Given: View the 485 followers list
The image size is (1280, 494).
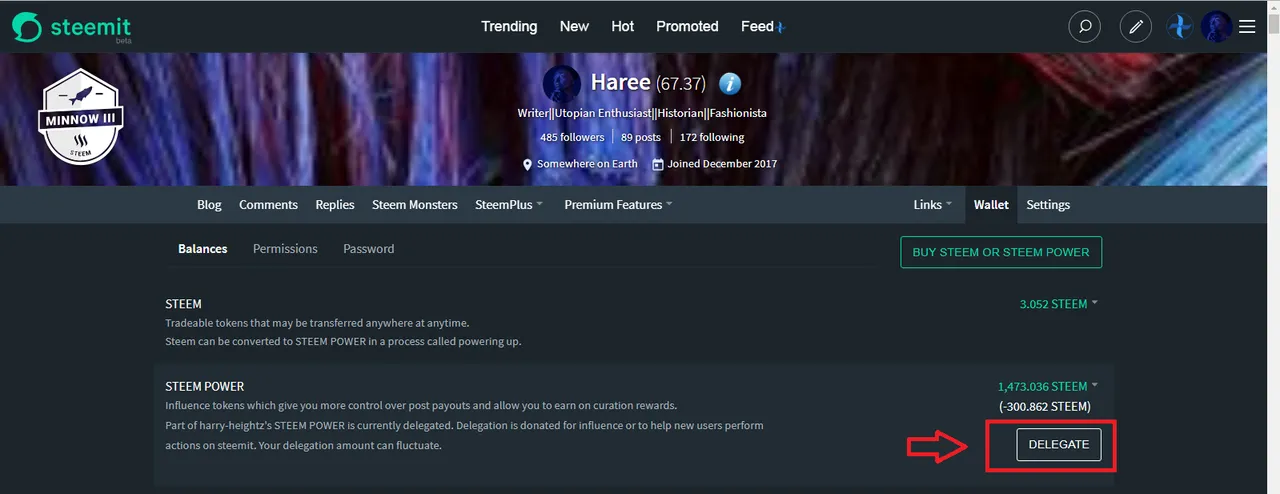Looking at the screenshot, I should [572, 137].
